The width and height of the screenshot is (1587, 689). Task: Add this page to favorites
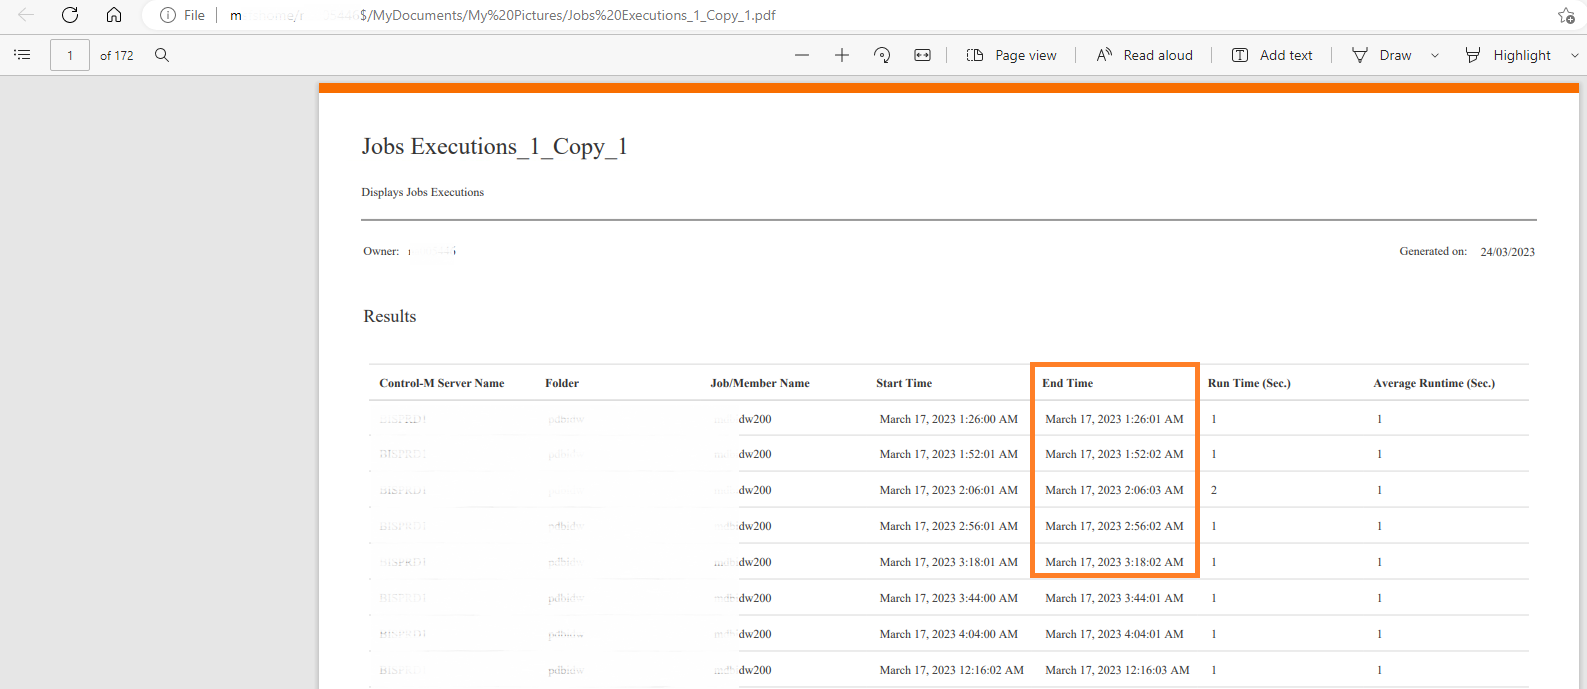tap(1566, 15)
